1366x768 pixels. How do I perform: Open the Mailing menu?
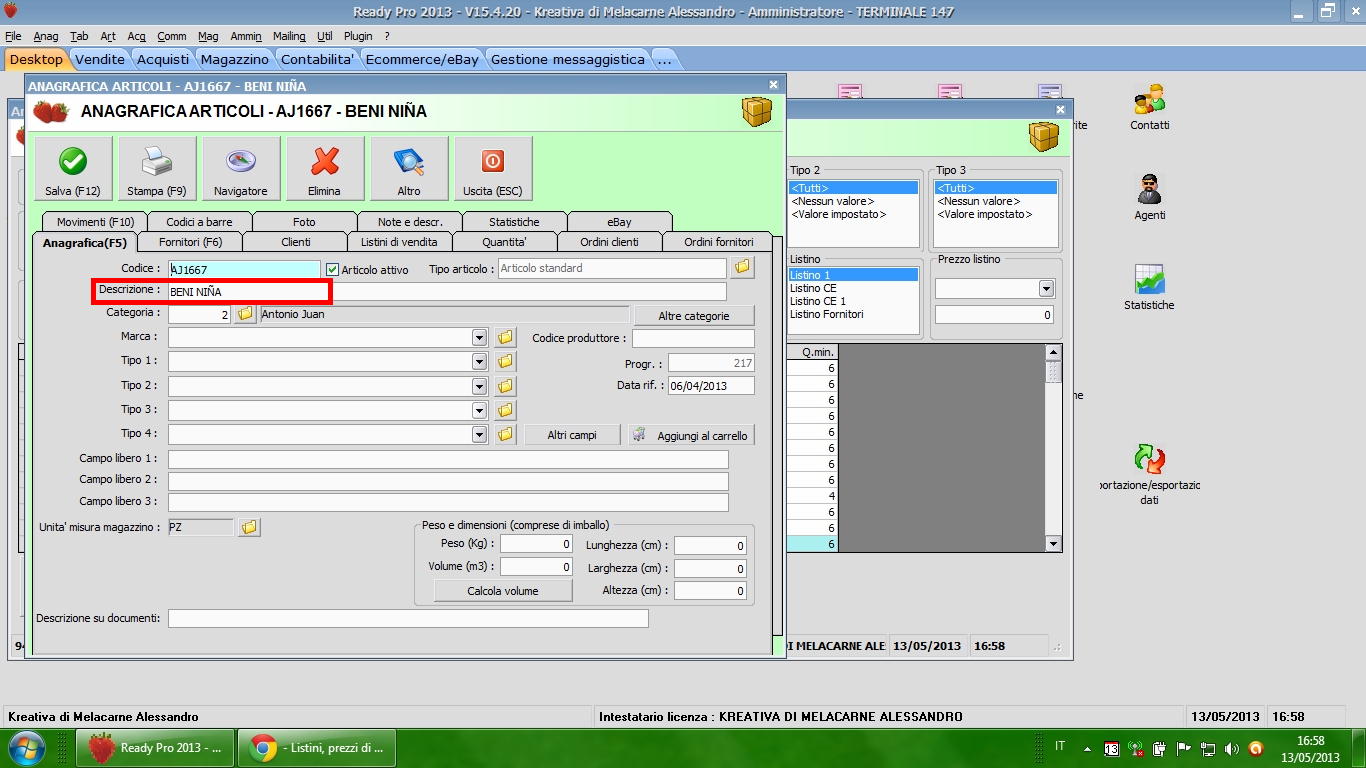click(289, 36)
